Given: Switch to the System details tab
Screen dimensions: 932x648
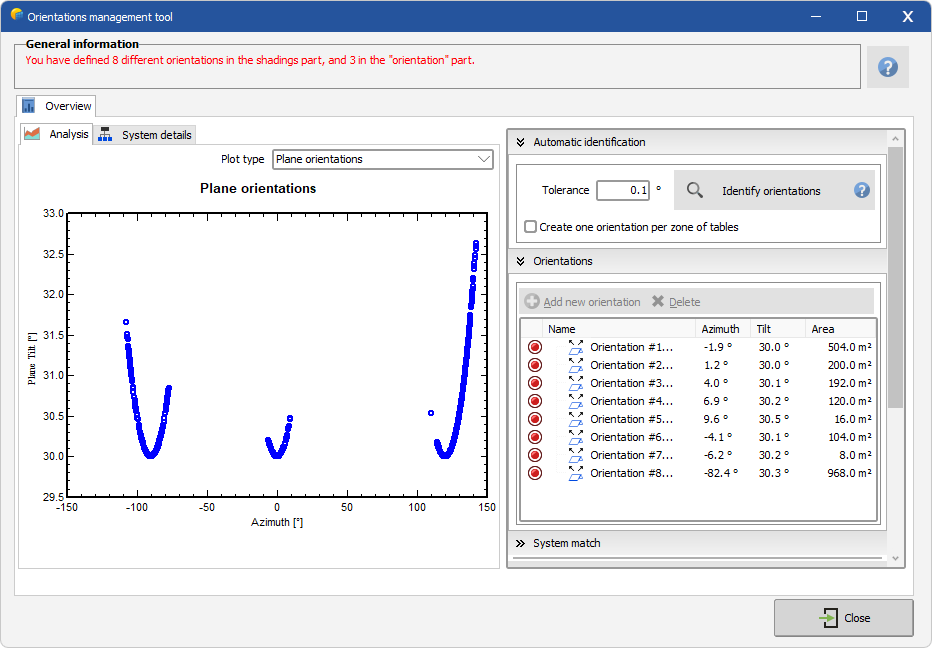Looking at the screenshot, I should (146, 134).
